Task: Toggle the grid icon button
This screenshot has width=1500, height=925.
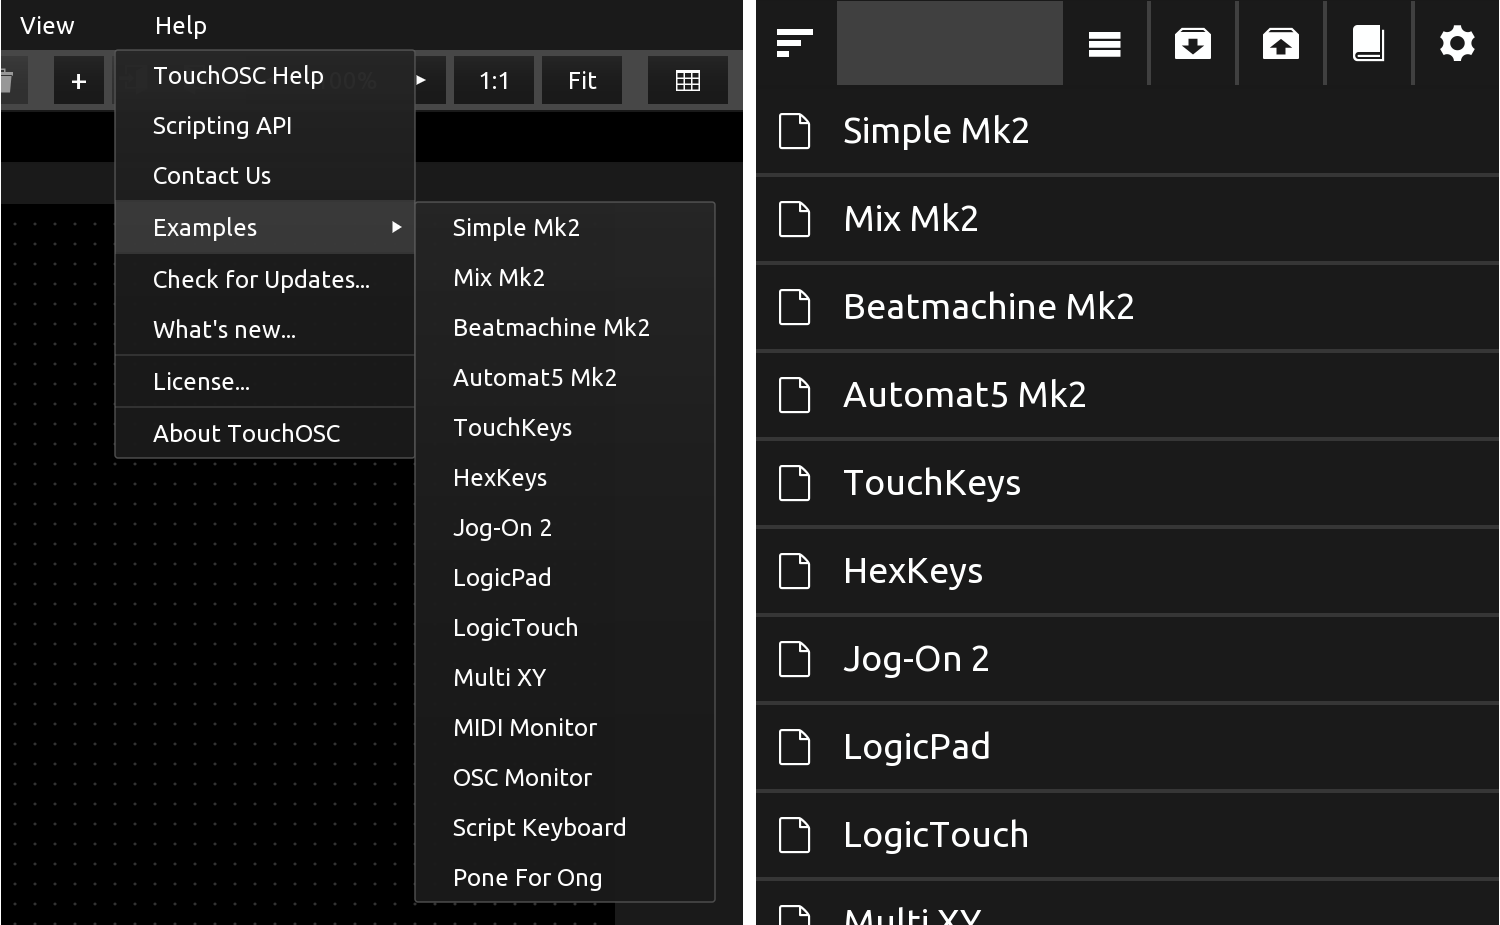Action: [688, 81]
